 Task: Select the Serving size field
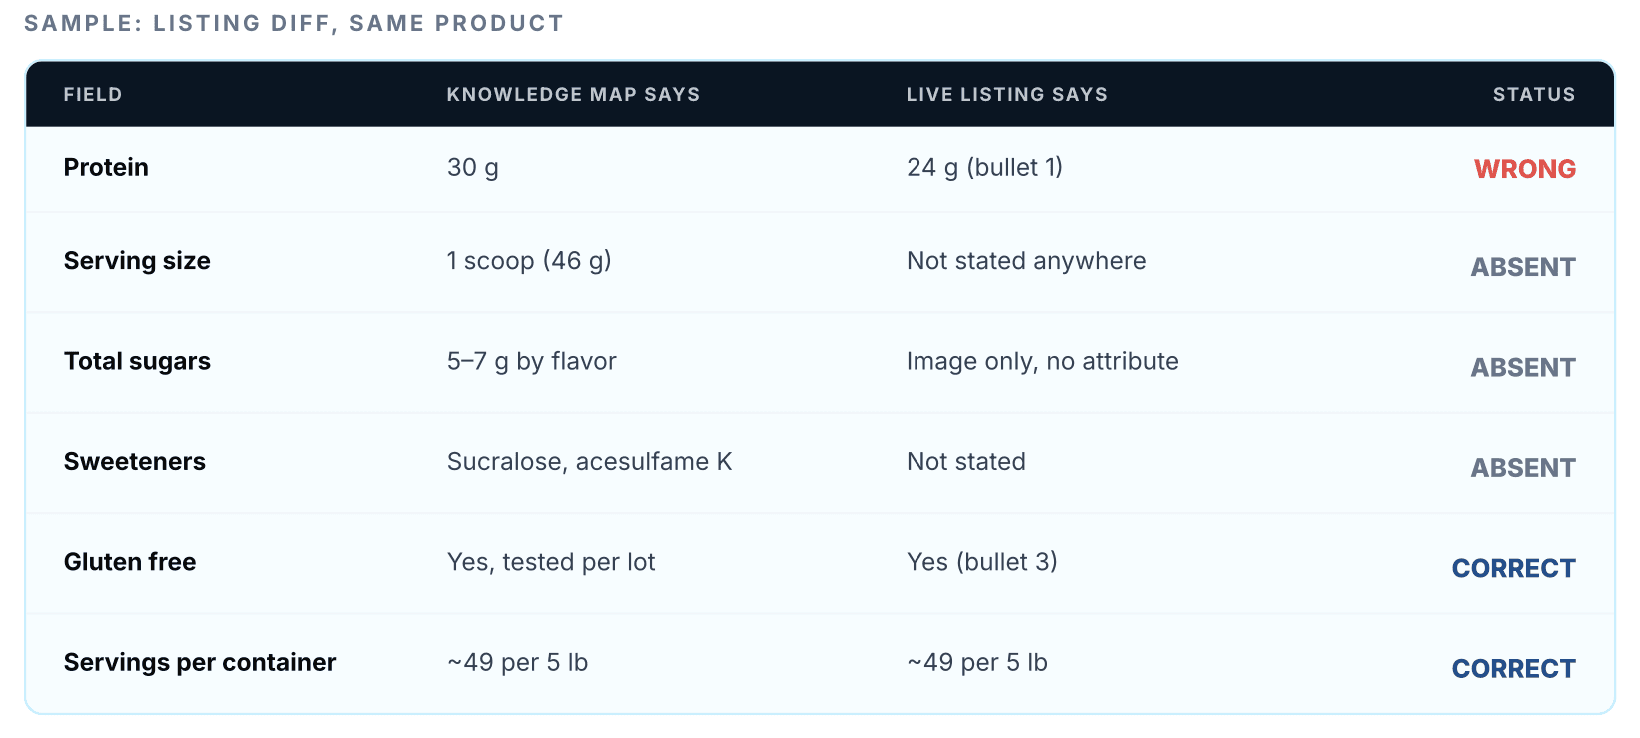click(137, 261)
